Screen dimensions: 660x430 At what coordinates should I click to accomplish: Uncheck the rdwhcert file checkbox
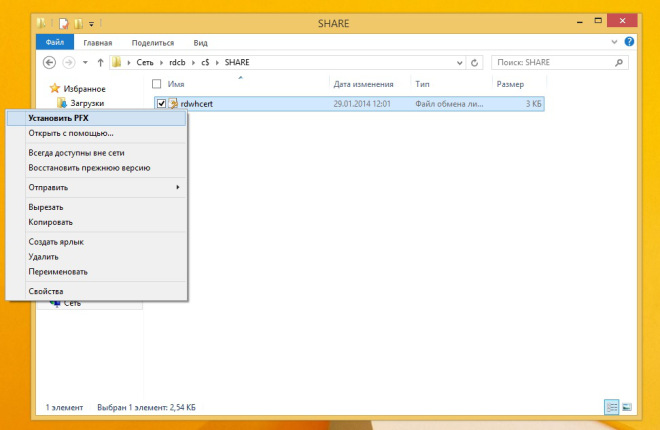[x=161, y=103]
